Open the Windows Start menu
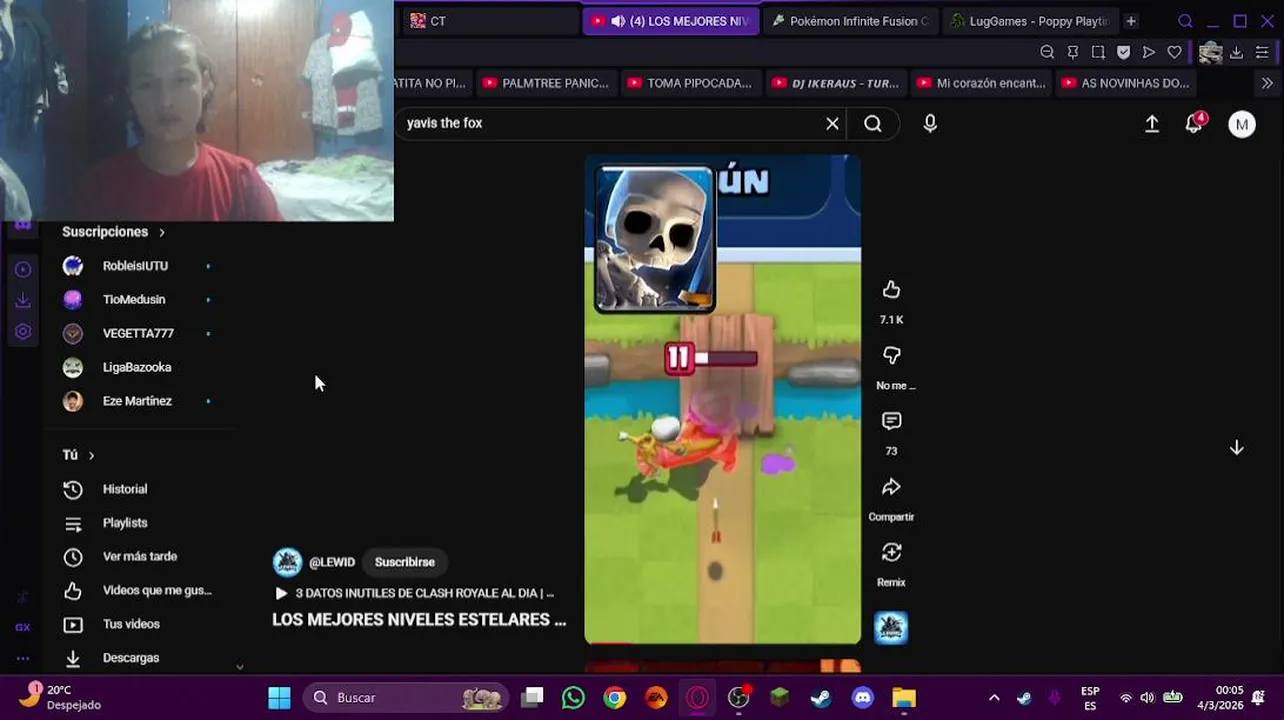The image size is (1284, 720). 280,697
